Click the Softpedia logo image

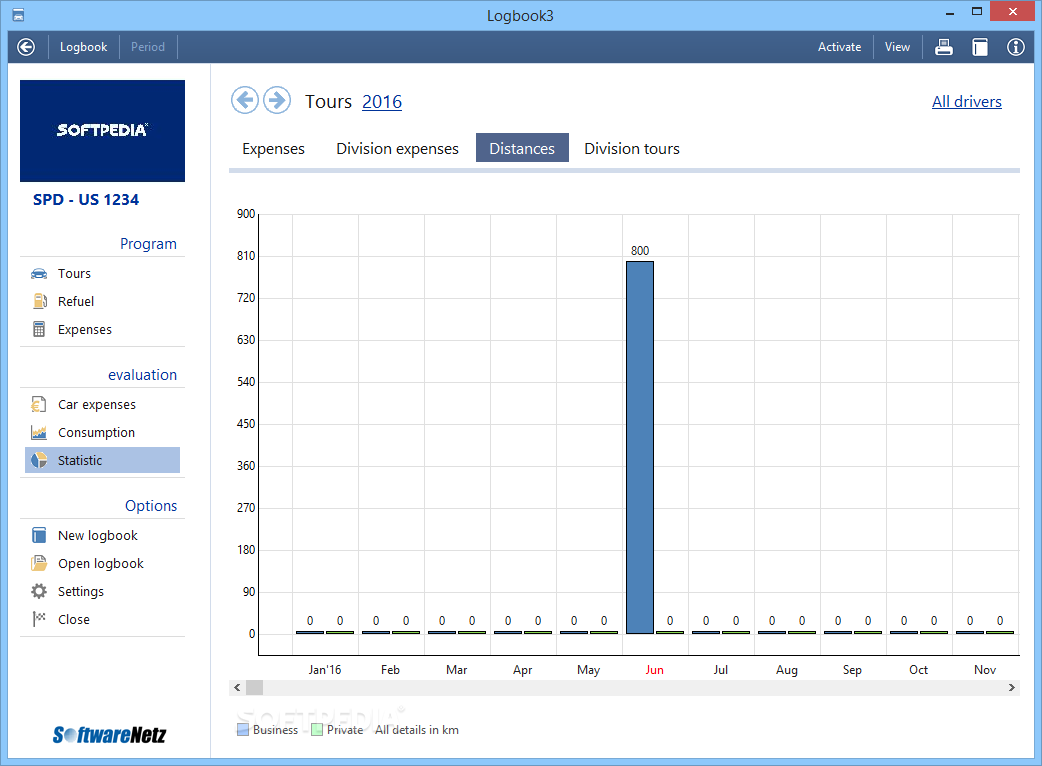tap(102, 131)
